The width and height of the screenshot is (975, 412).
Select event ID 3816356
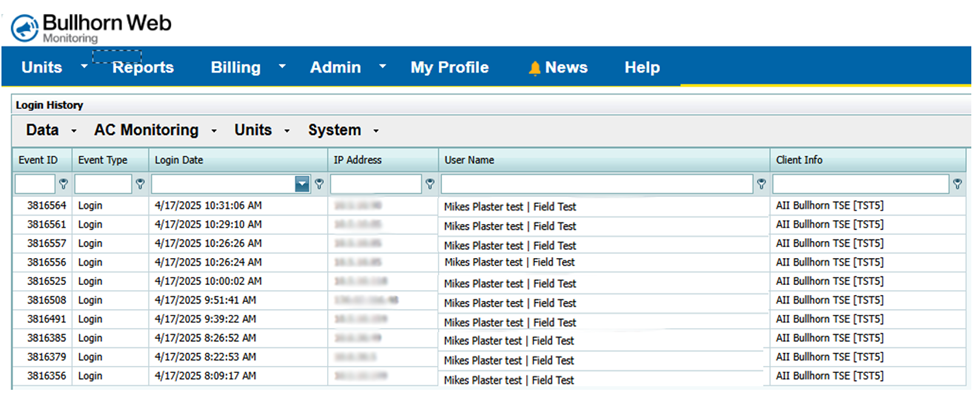click(46, 376)
